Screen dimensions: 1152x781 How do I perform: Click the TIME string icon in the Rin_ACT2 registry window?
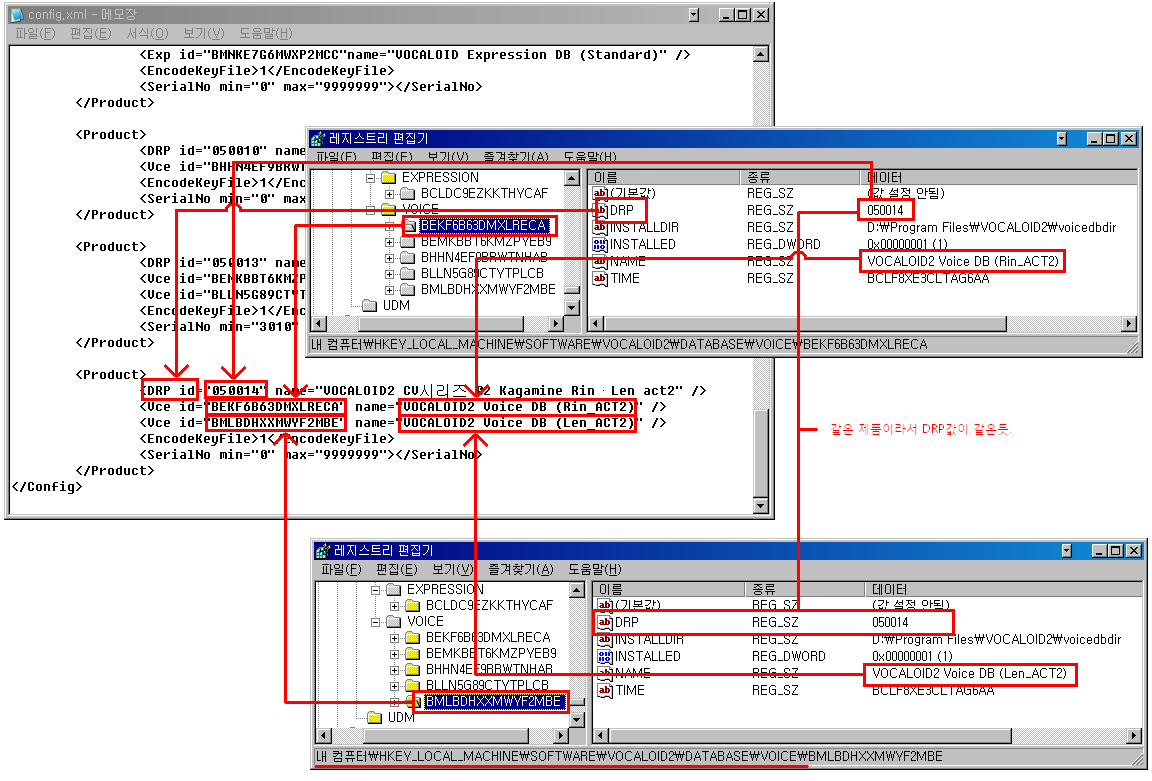tap(600, 278)
